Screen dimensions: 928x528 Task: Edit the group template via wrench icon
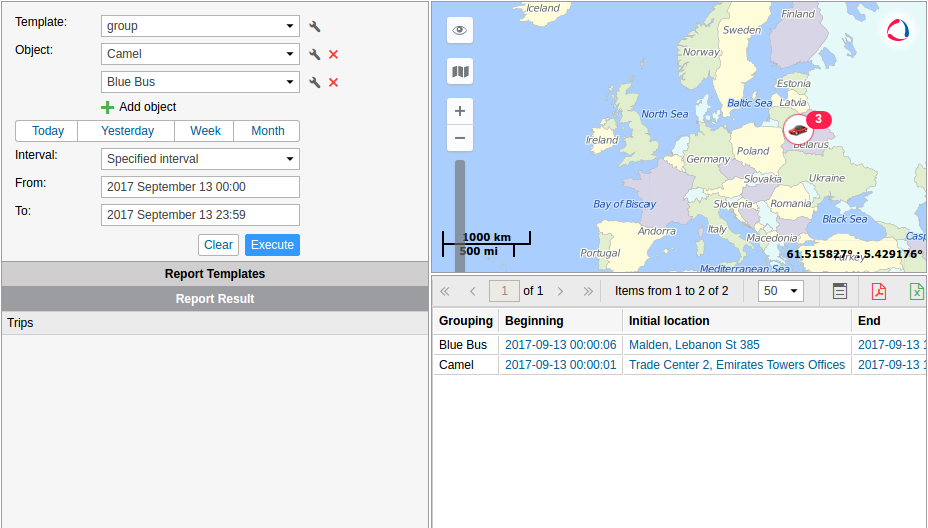315,27
